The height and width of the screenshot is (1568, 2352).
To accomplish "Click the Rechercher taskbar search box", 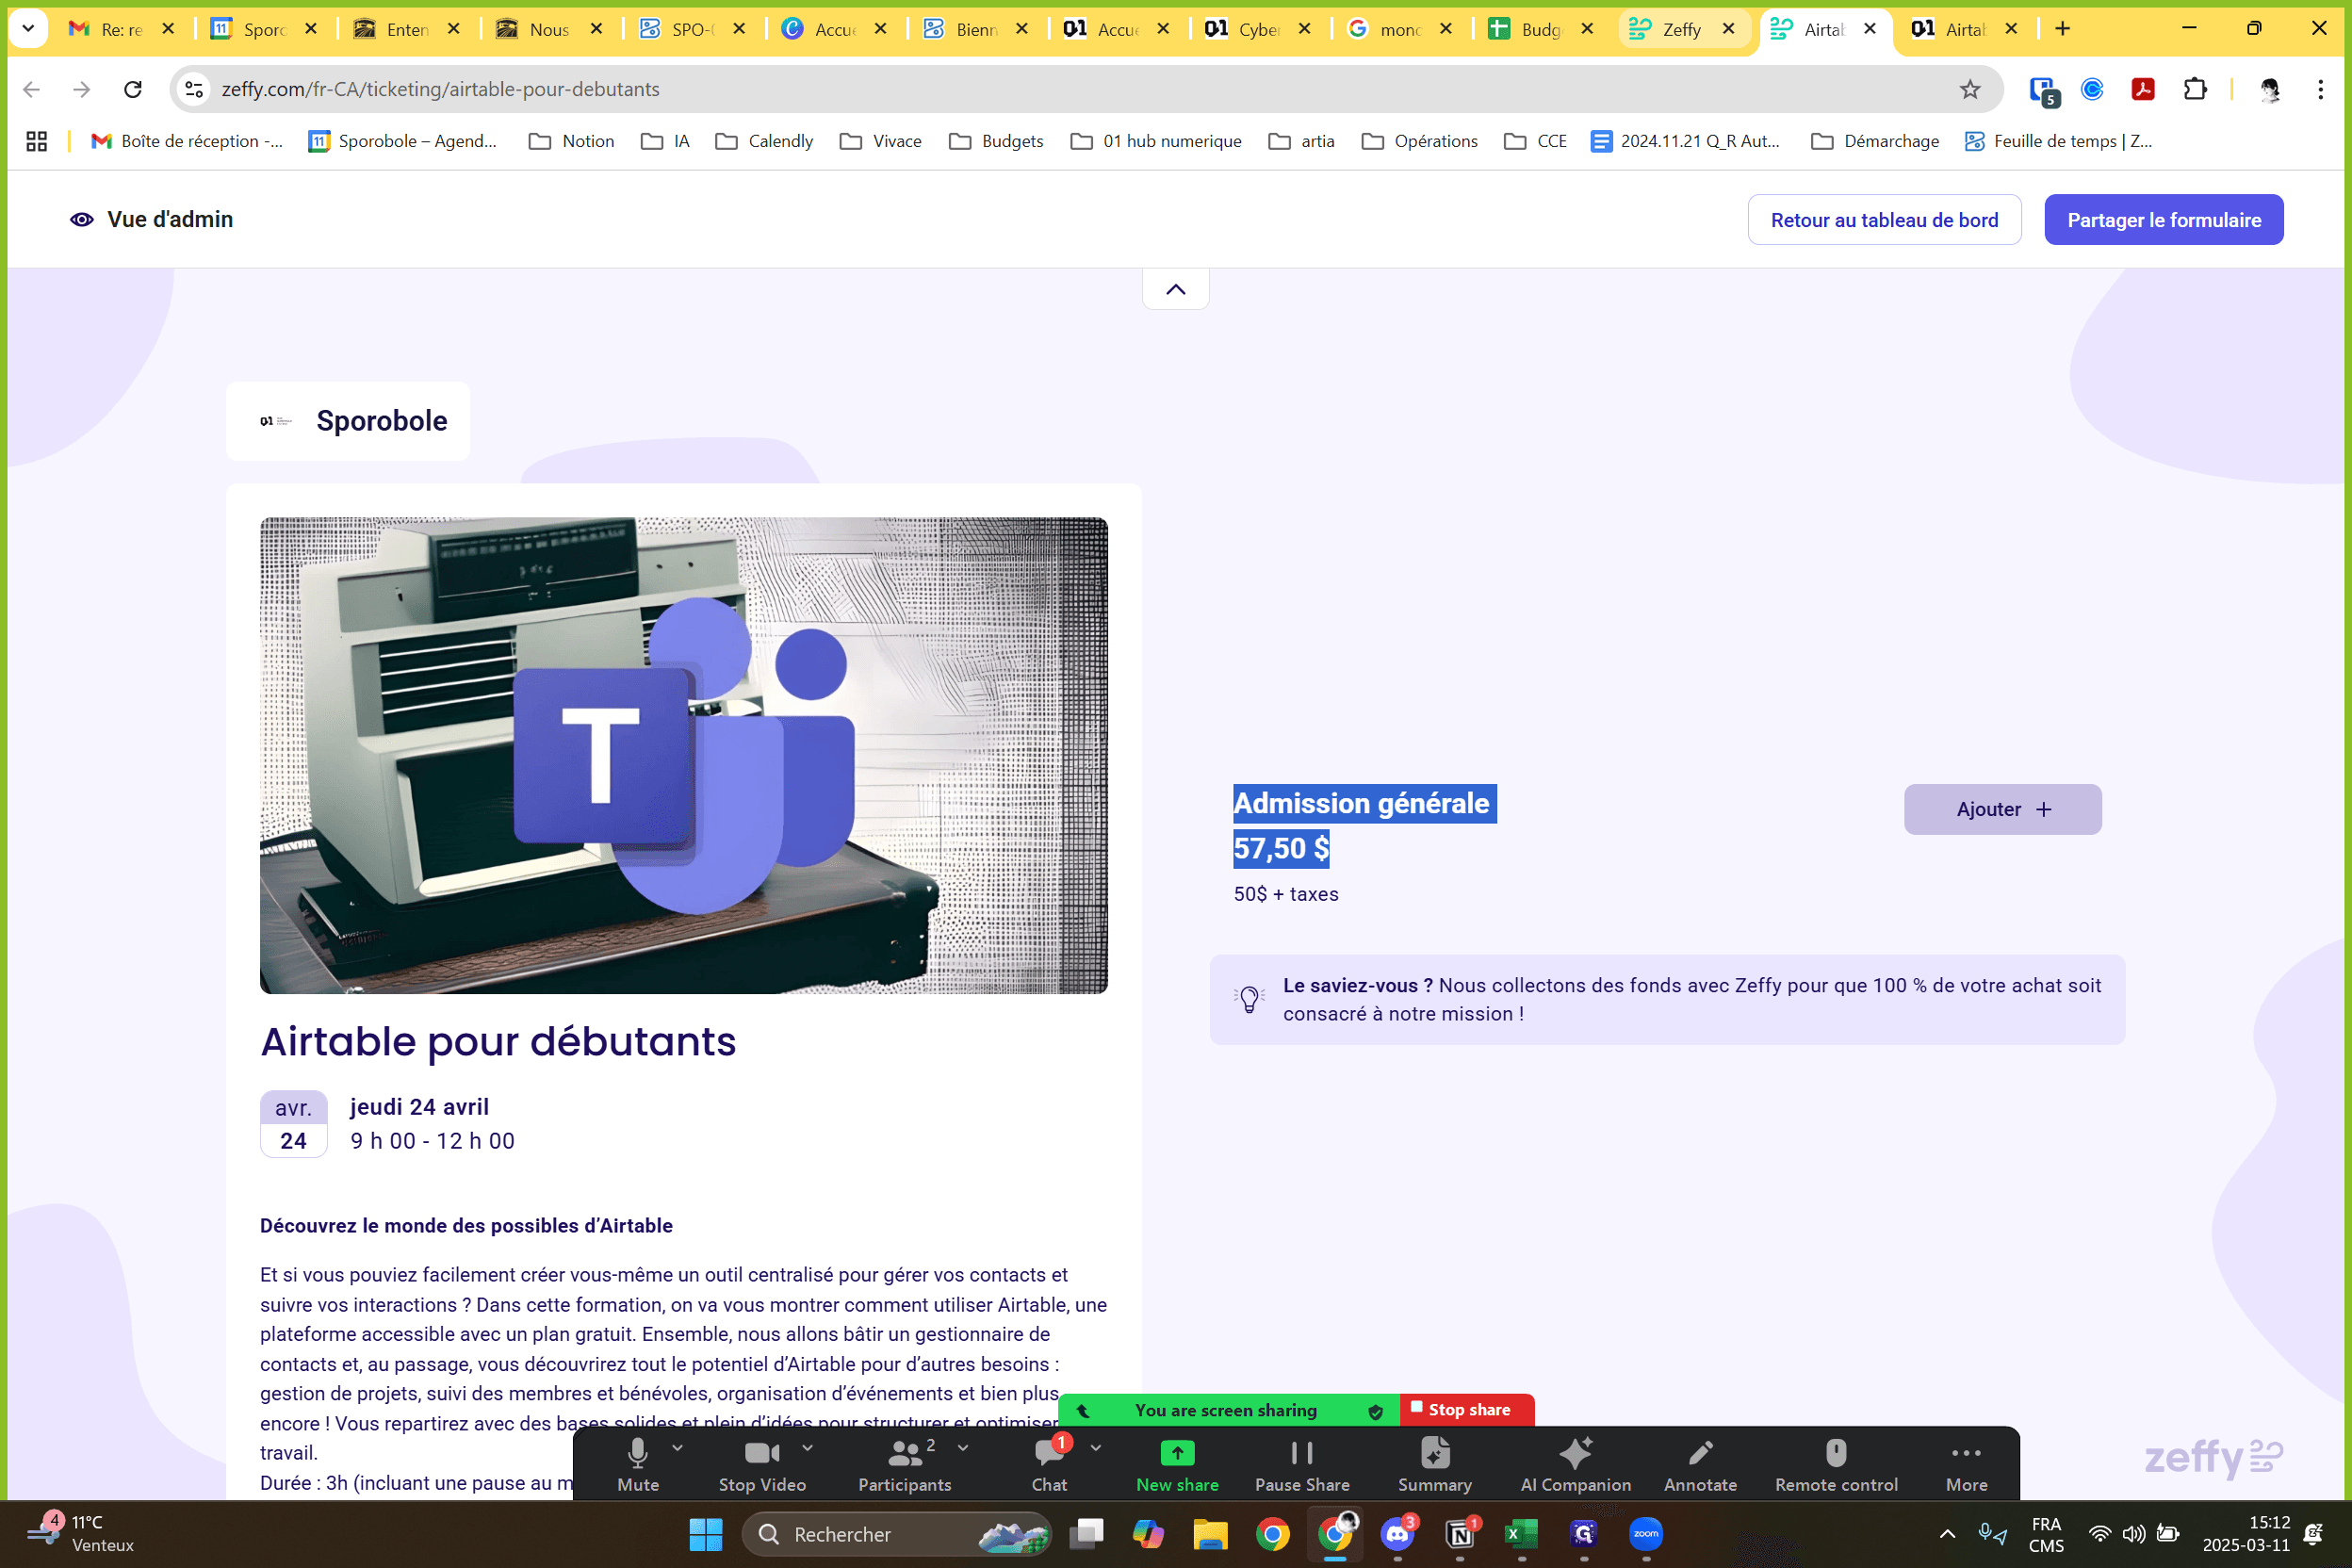I will (896, 1533).
